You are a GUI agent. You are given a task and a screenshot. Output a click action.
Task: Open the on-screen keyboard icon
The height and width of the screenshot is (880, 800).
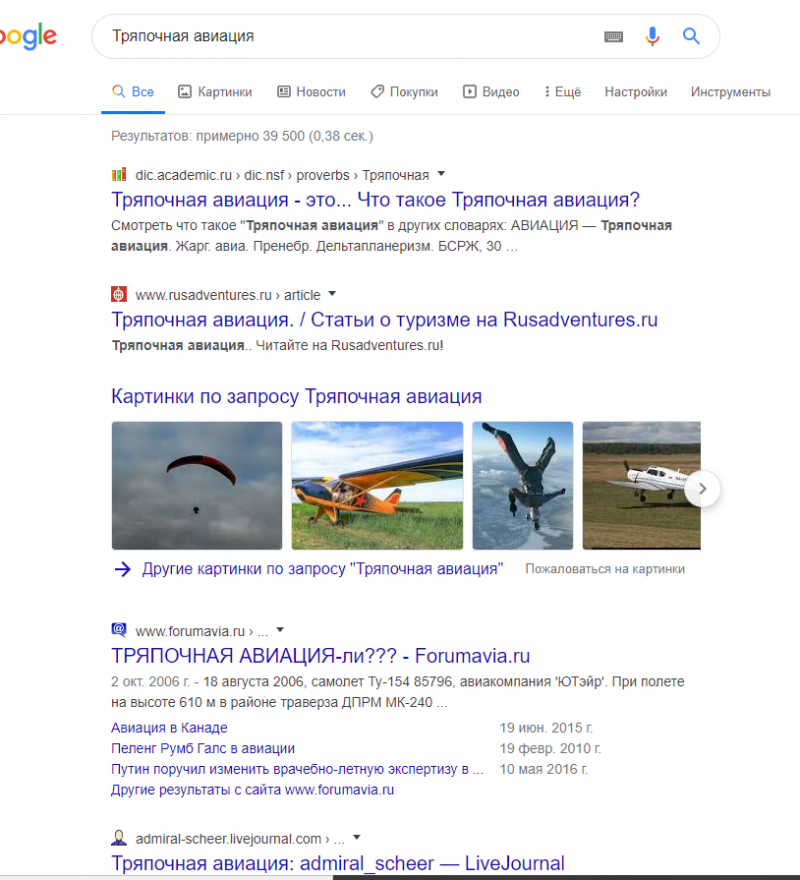pyautogui.click(x=613, y=37)
